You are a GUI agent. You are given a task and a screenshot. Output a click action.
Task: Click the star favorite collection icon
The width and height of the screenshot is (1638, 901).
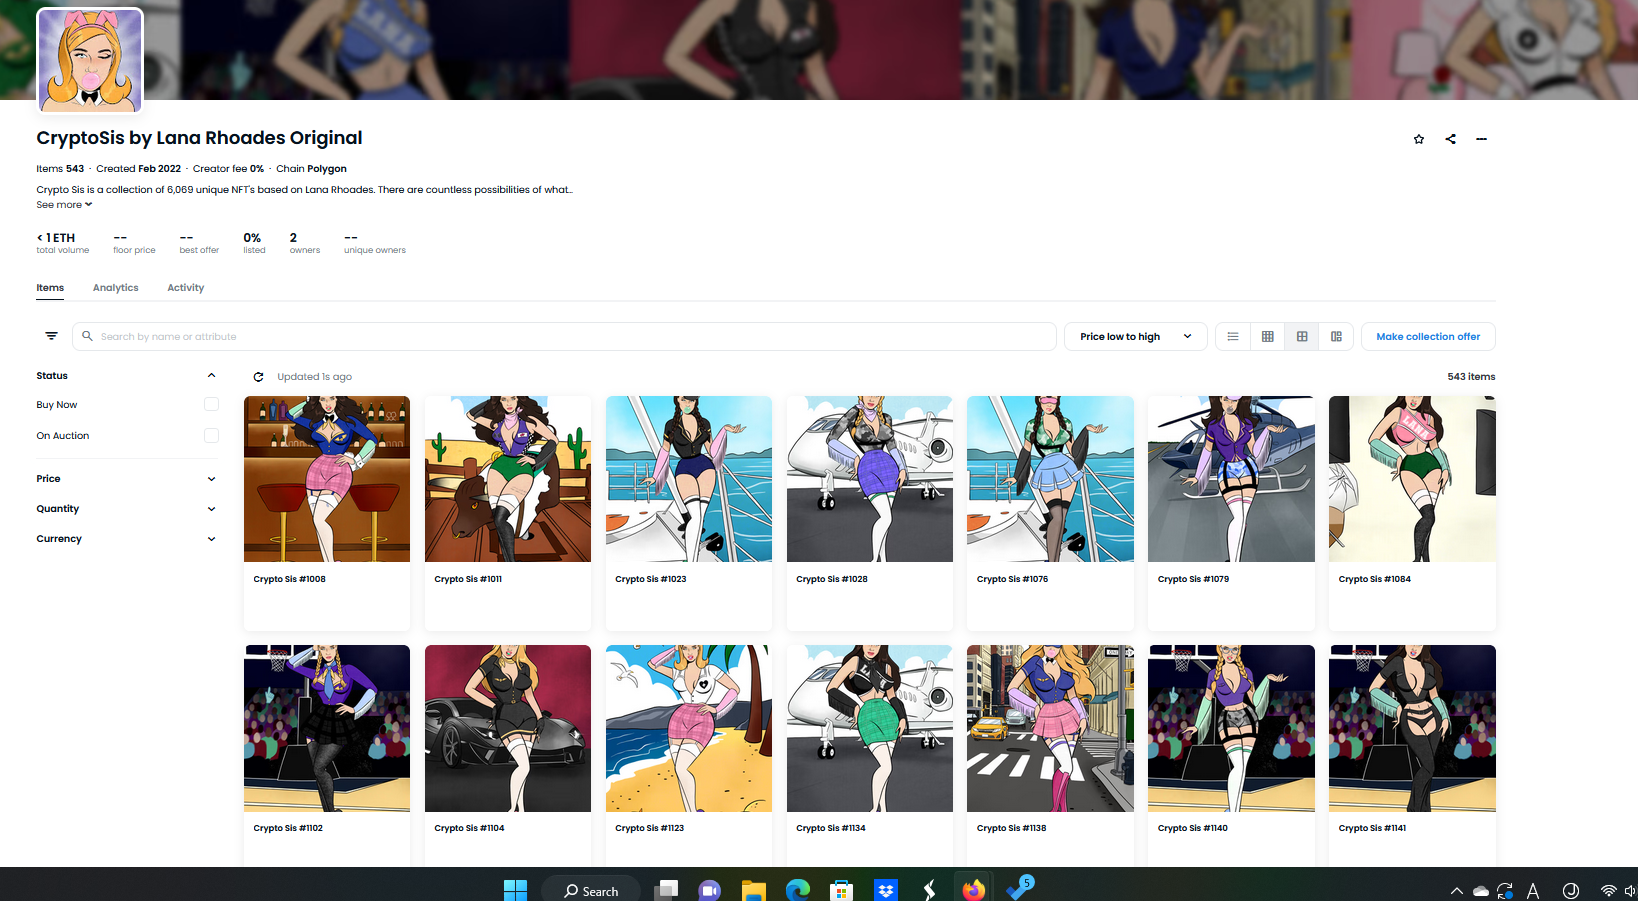1418,139
